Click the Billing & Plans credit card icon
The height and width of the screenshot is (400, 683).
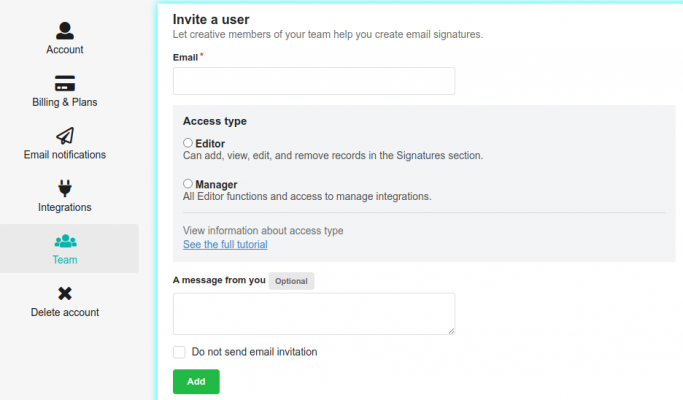65,83
